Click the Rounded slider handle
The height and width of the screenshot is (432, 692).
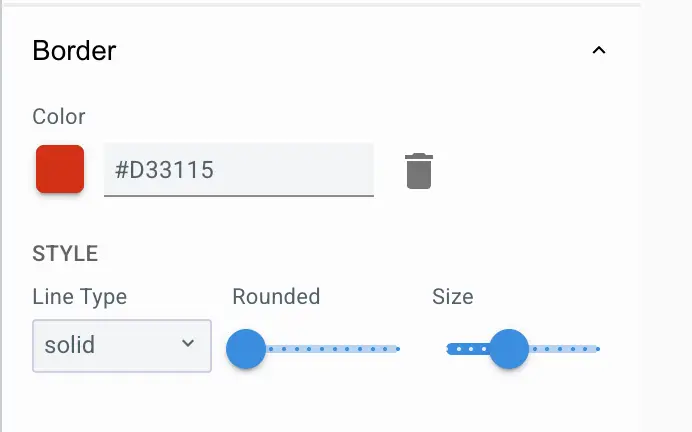pyautogui.click(x=246, y=349)
